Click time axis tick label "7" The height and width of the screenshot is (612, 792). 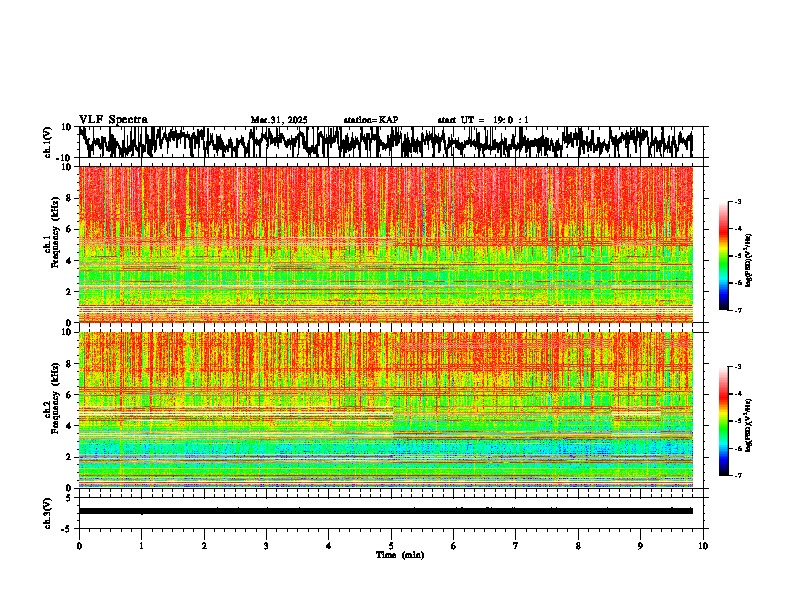click(x=516, y=546)
